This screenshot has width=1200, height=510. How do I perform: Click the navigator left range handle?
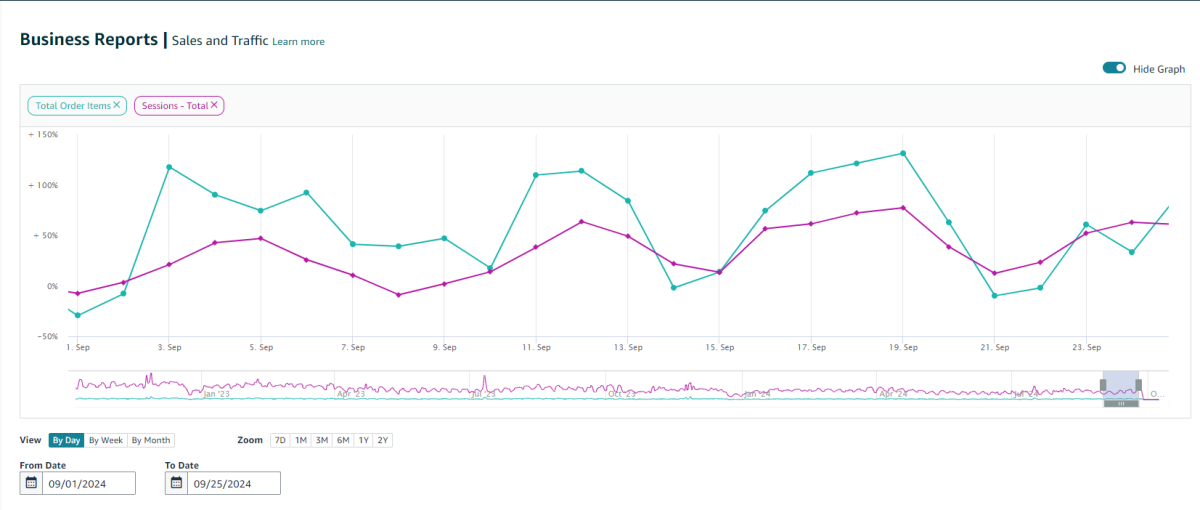click(x=1103, y=385)
